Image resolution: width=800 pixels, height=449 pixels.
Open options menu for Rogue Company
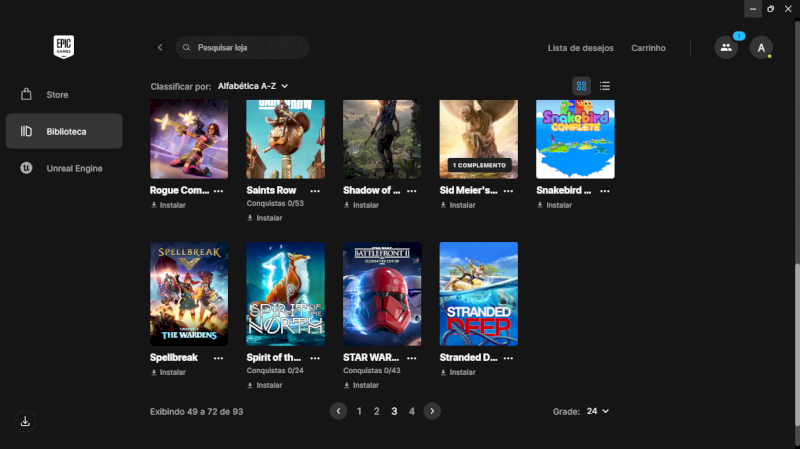tap(218, 191)
